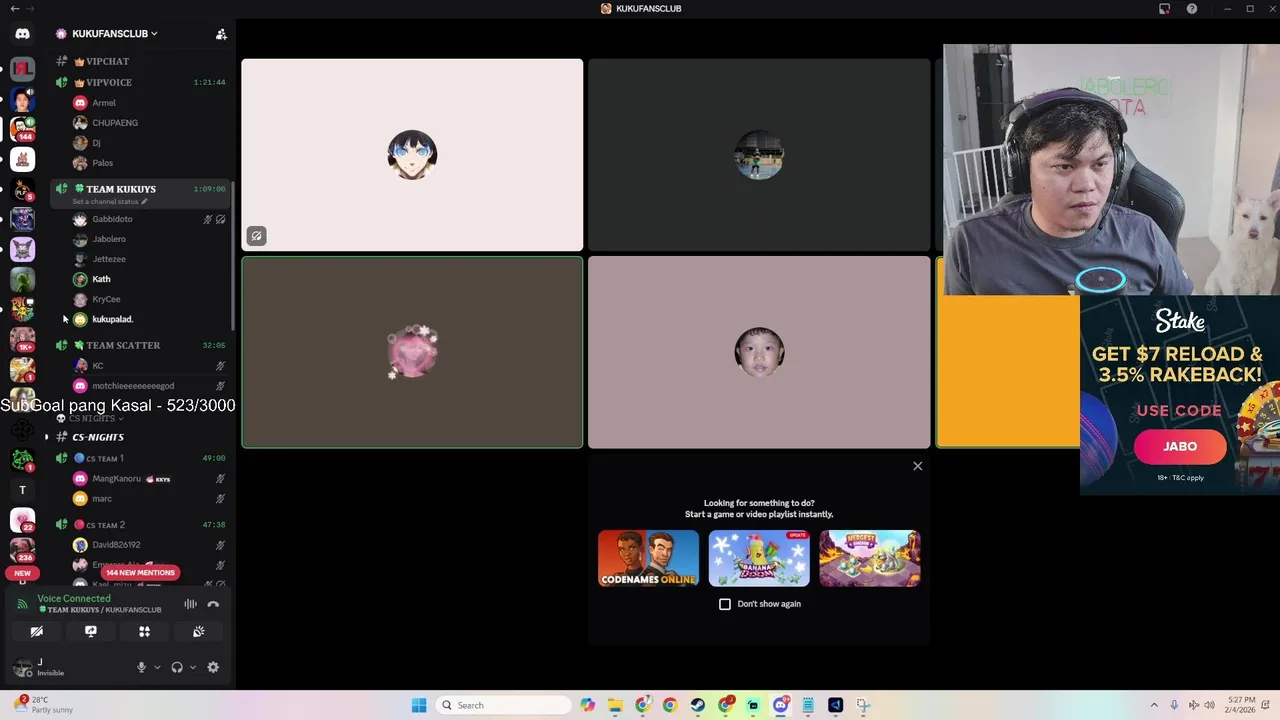Click the Windows taskbar Search box
This screenshot has height=720, width=1280.
point(503,705)
